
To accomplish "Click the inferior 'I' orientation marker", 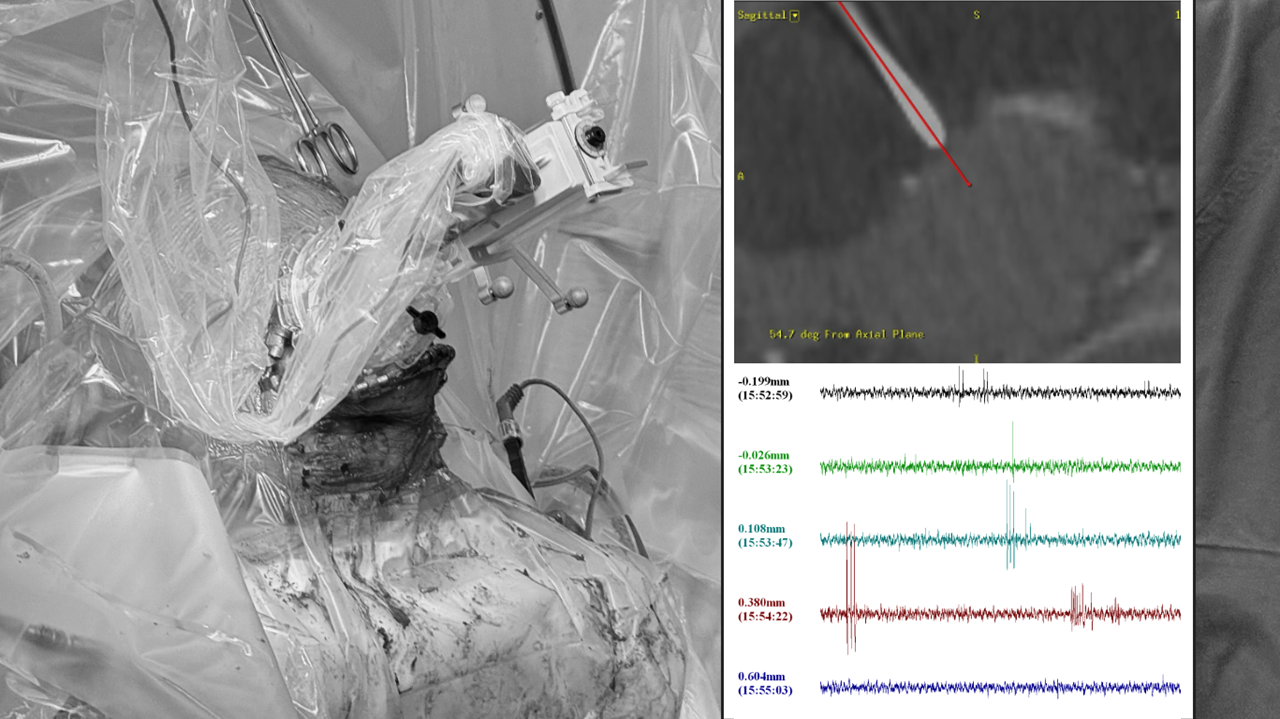I will coord(976,358).
